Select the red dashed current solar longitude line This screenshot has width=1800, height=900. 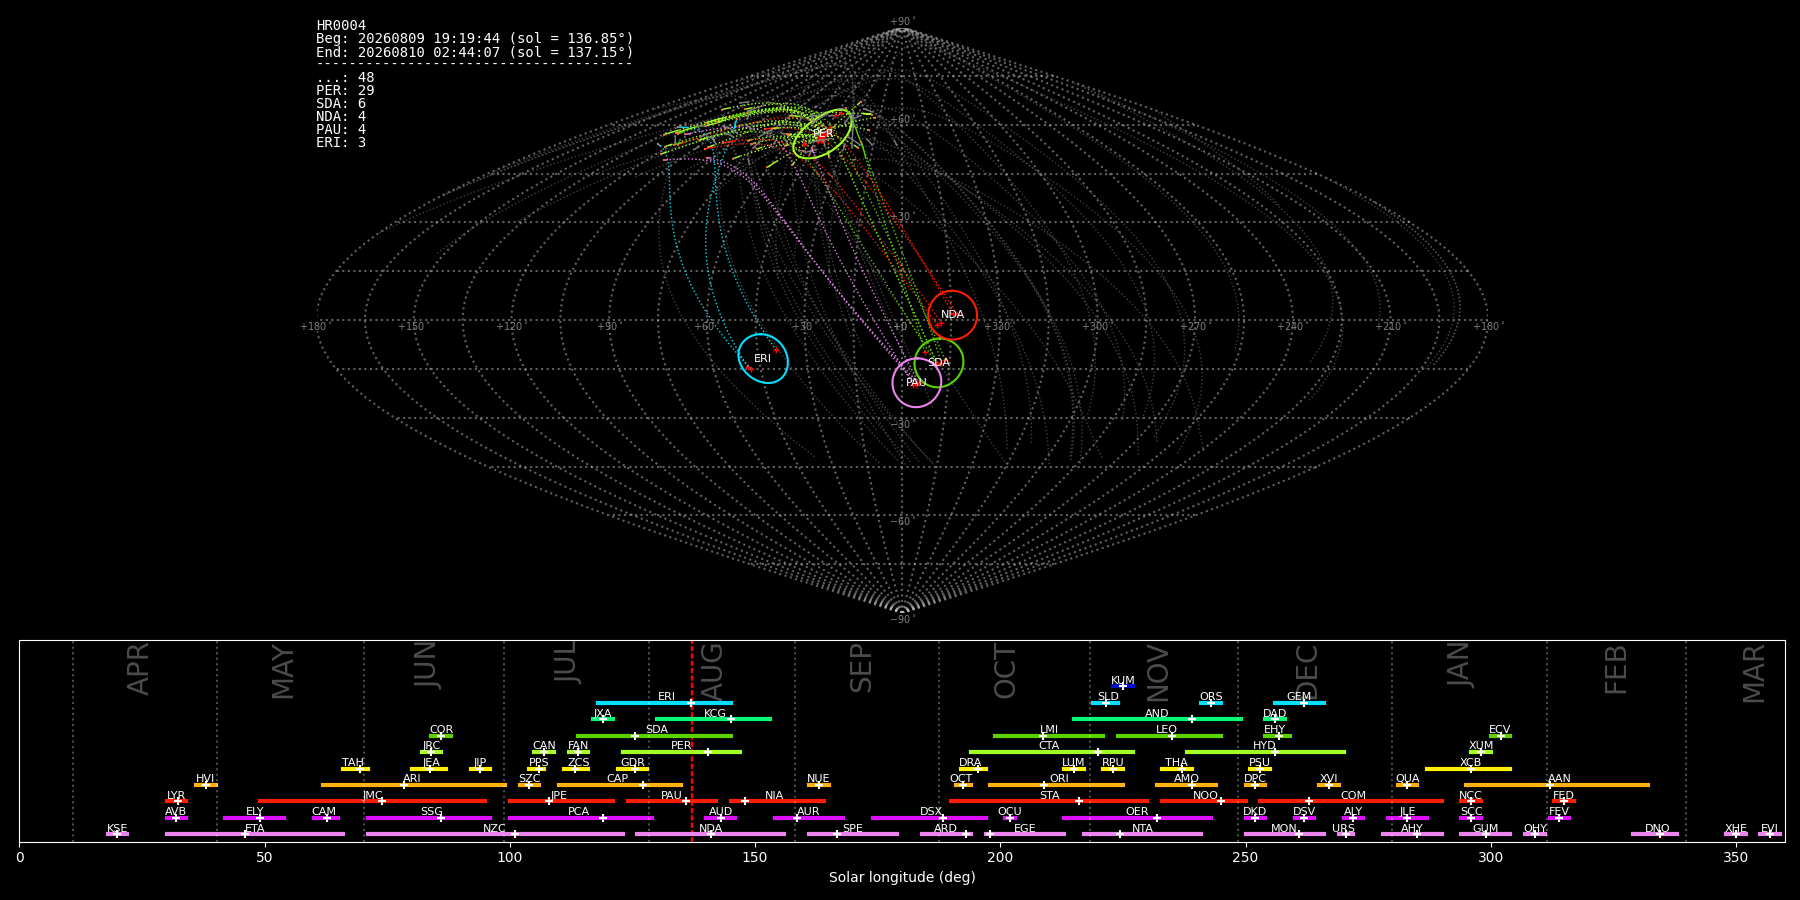tap(691, 741)
